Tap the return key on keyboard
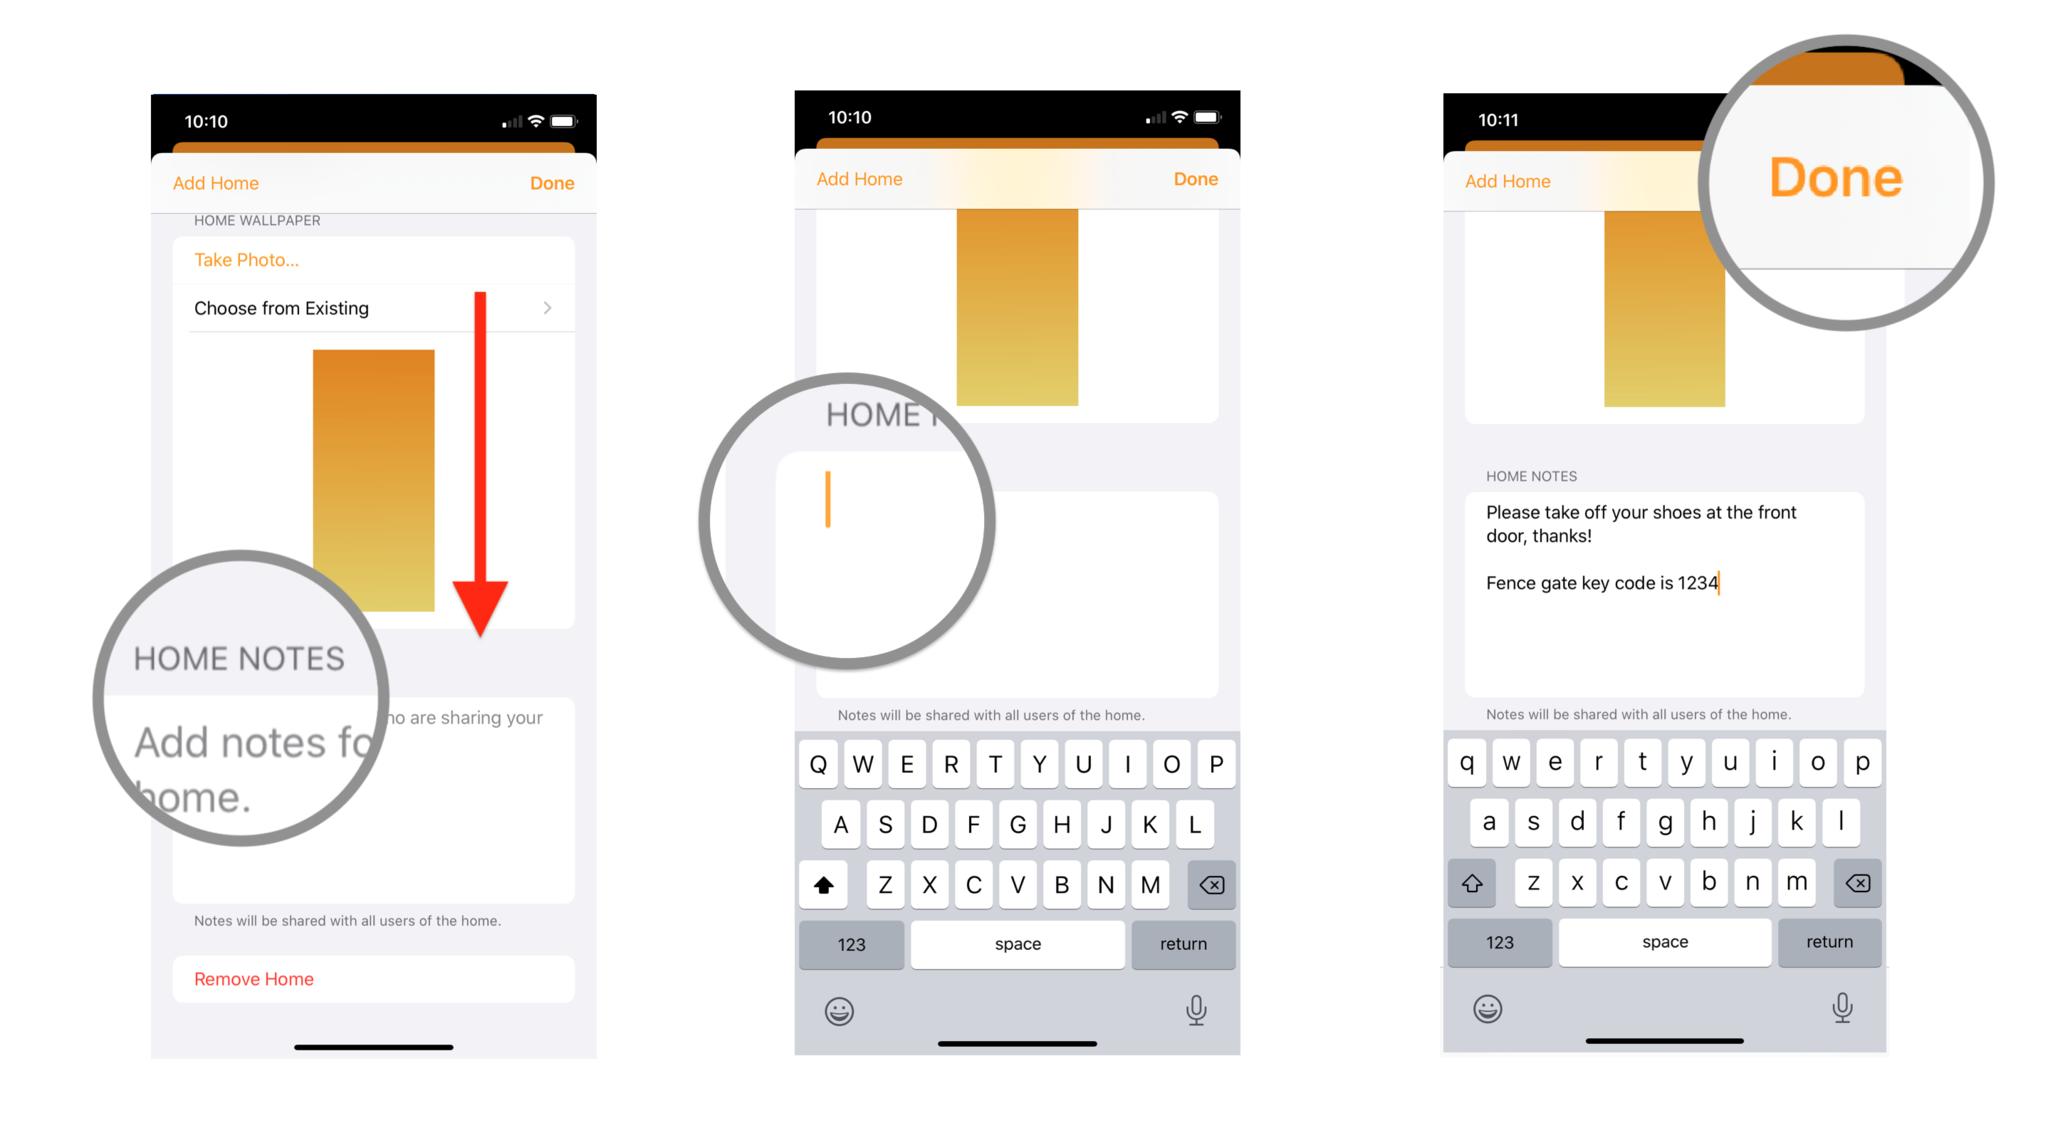This screenshot has height=1145, width=2048. [1182, 942]
